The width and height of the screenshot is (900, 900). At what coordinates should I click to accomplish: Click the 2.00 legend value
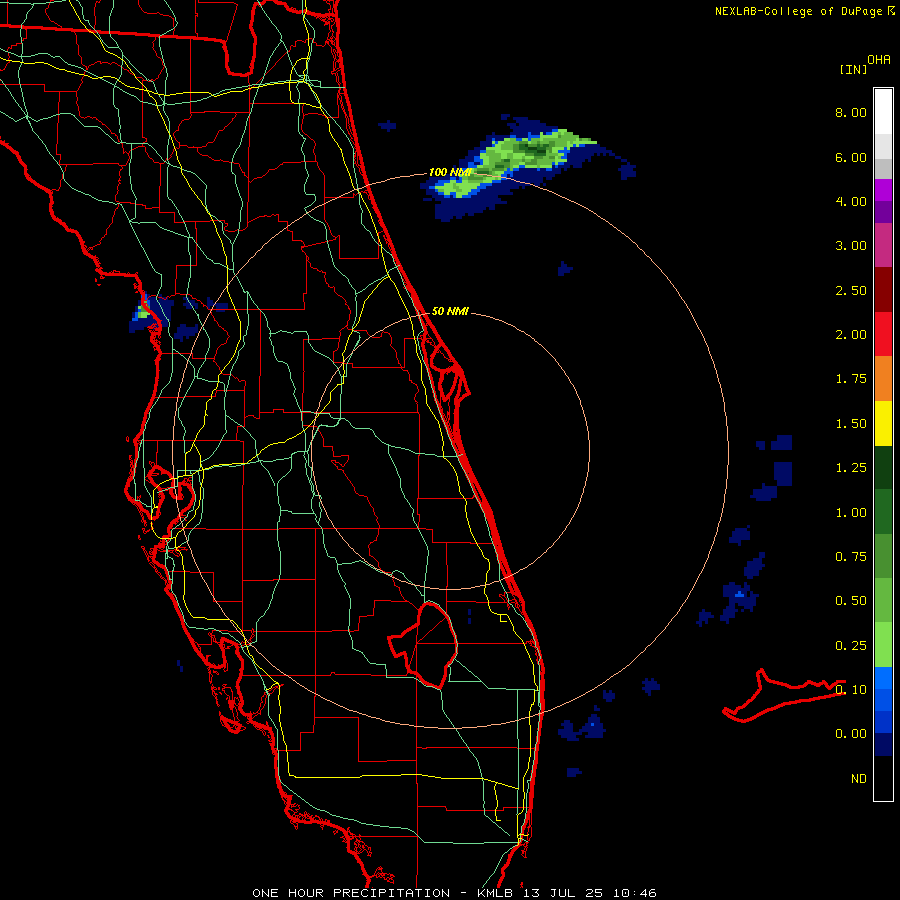tap(851, 335)
